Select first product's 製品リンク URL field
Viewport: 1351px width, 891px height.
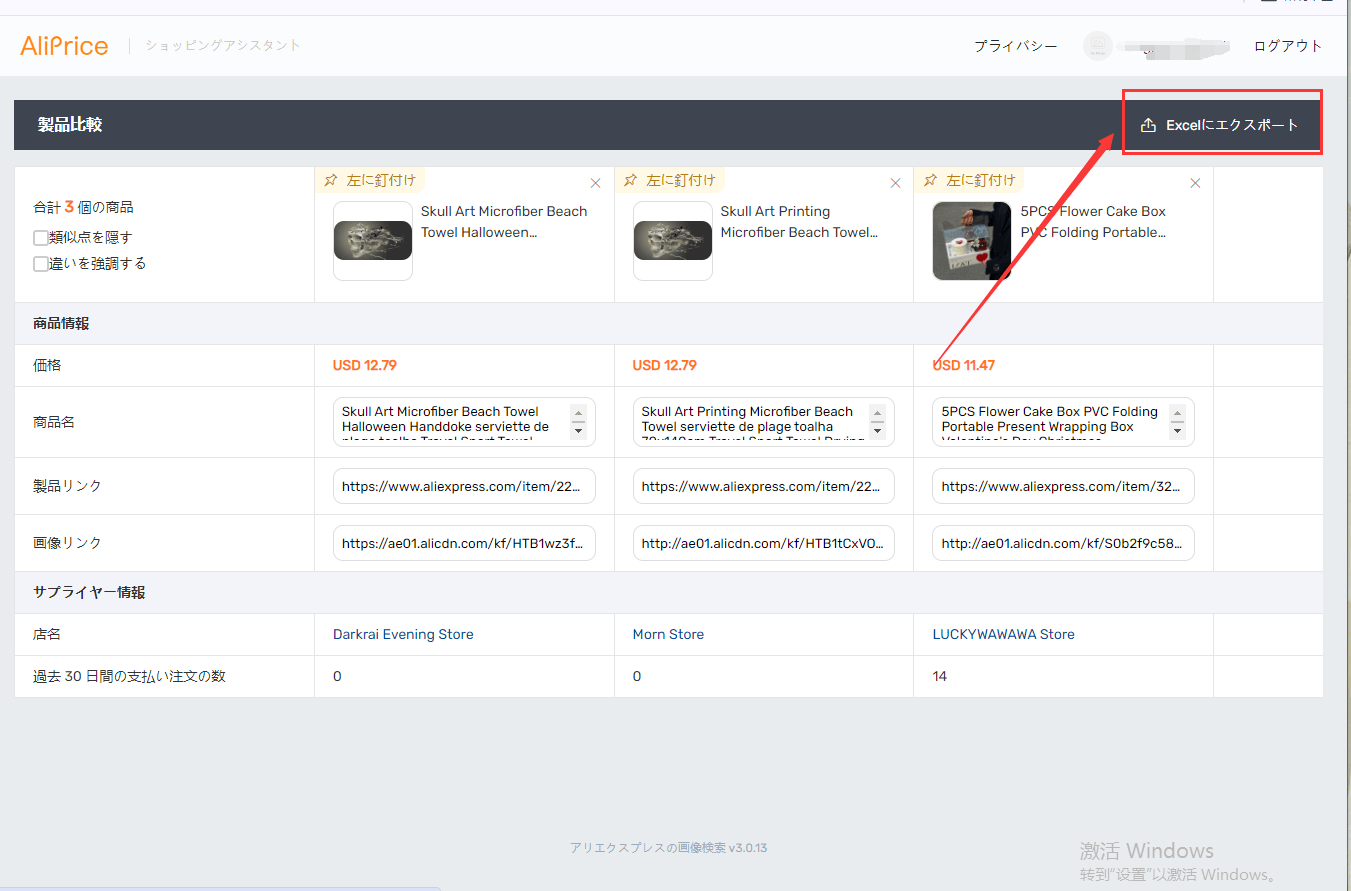[x=464, y=486]
